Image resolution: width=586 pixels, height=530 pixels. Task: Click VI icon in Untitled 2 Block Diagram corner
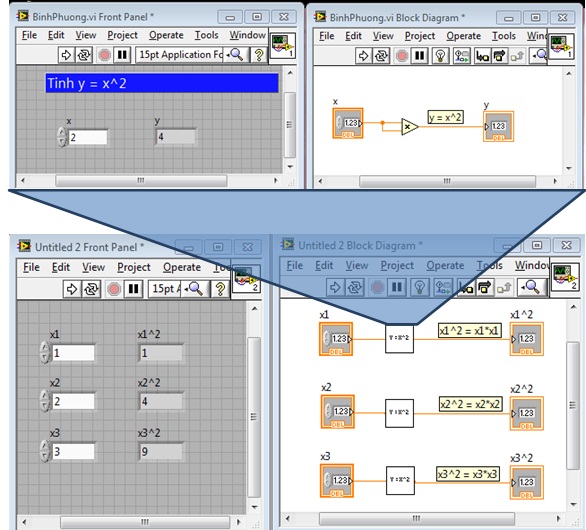tap(565, 278)
